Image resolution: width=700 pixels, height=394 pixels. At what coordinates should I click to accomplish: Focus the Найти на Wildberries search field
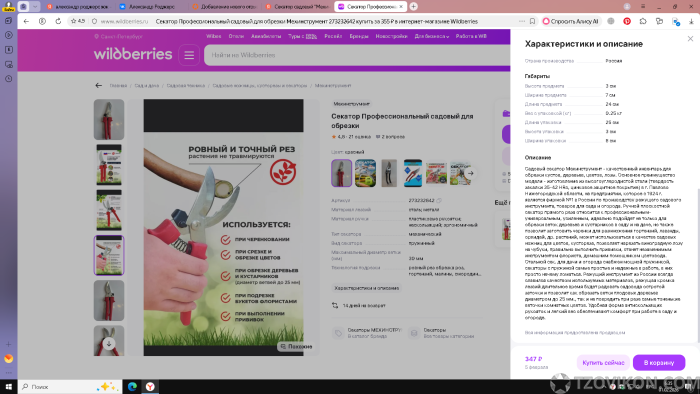point(357,55)
